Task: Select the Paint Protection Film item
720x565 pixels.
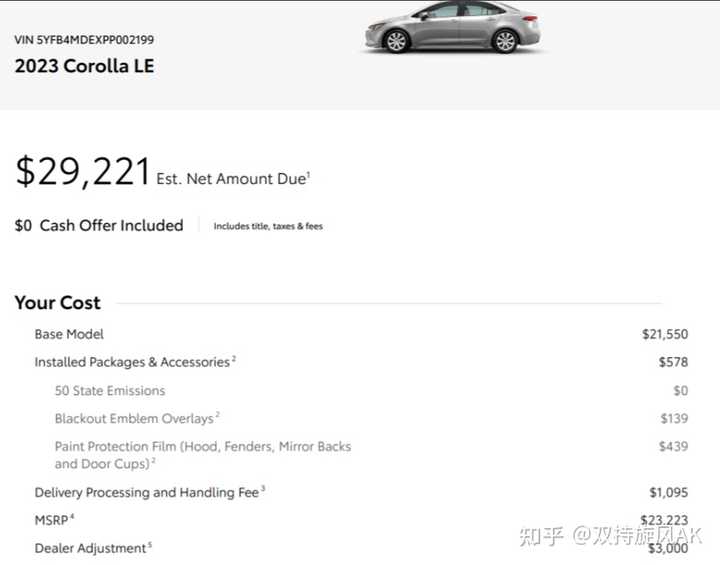Action: pos(202,455)
